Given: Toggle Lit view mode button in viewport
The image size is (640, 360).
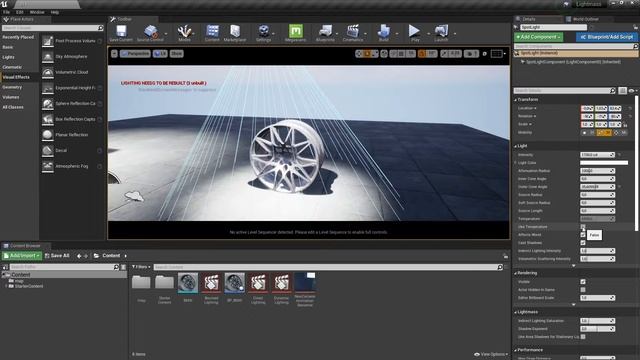Looking at the screenshot, I should pyautogui.click(x=160, y=53).
